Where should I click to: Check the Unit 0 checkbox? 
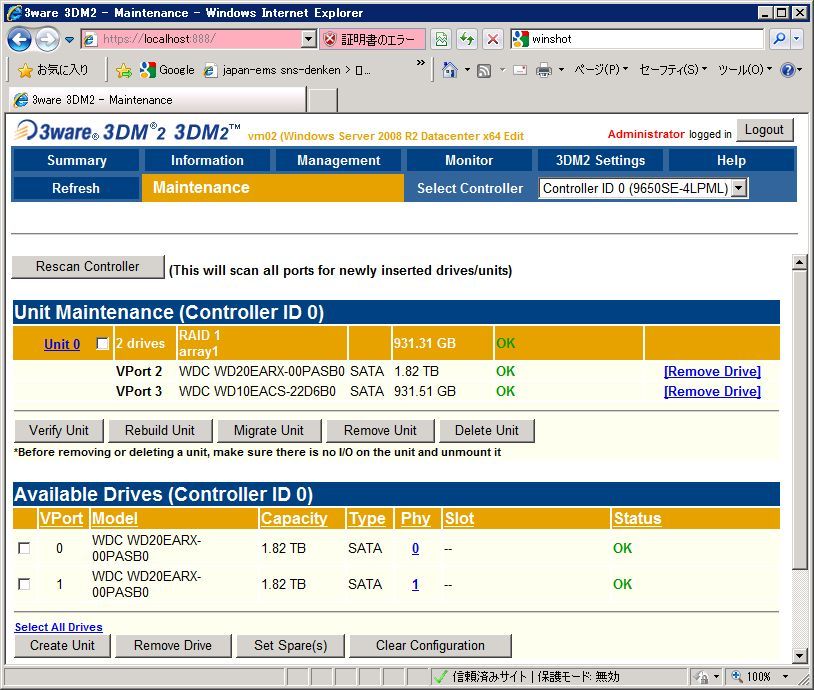point(103,344)
